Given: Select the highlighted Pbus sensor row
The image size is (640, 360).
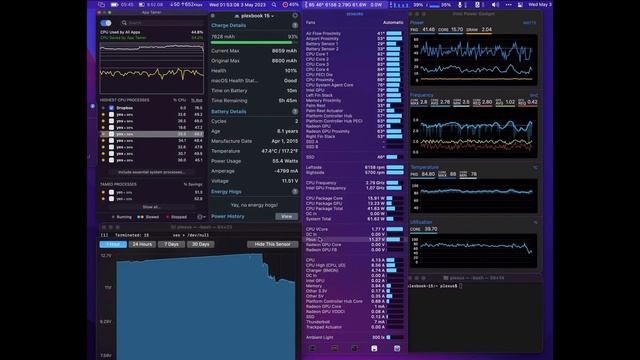Looking at the screenshot, I should click(354, 240).
